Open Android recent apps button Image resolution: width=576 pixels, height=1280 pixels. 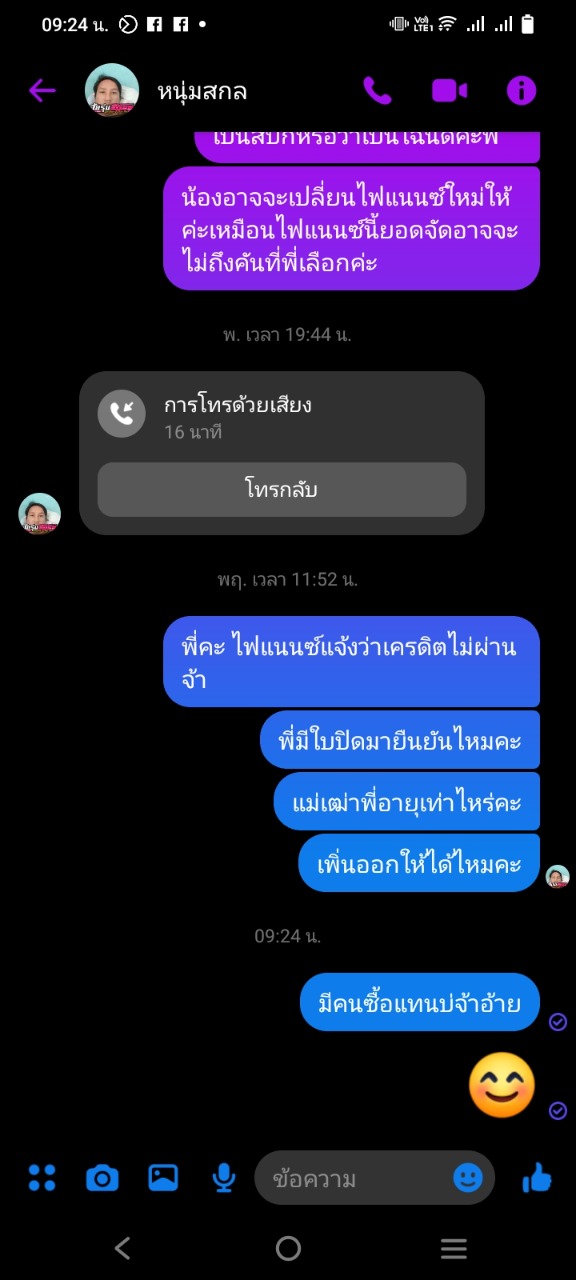[x=454, y=1248]
